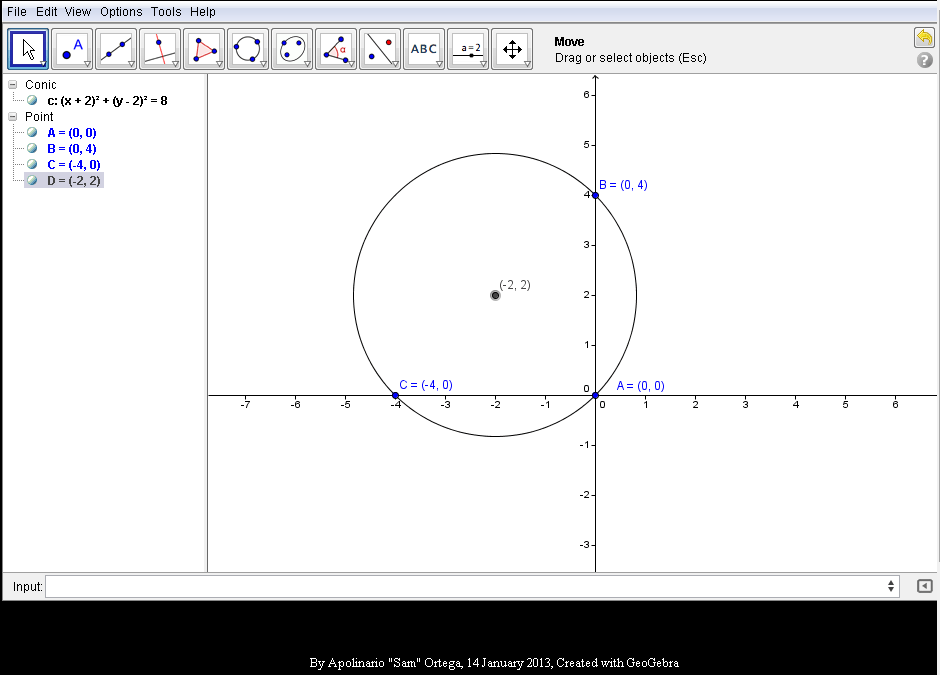940x675 pixels.
Task: Select the Move tool
Action: (27, 47)
